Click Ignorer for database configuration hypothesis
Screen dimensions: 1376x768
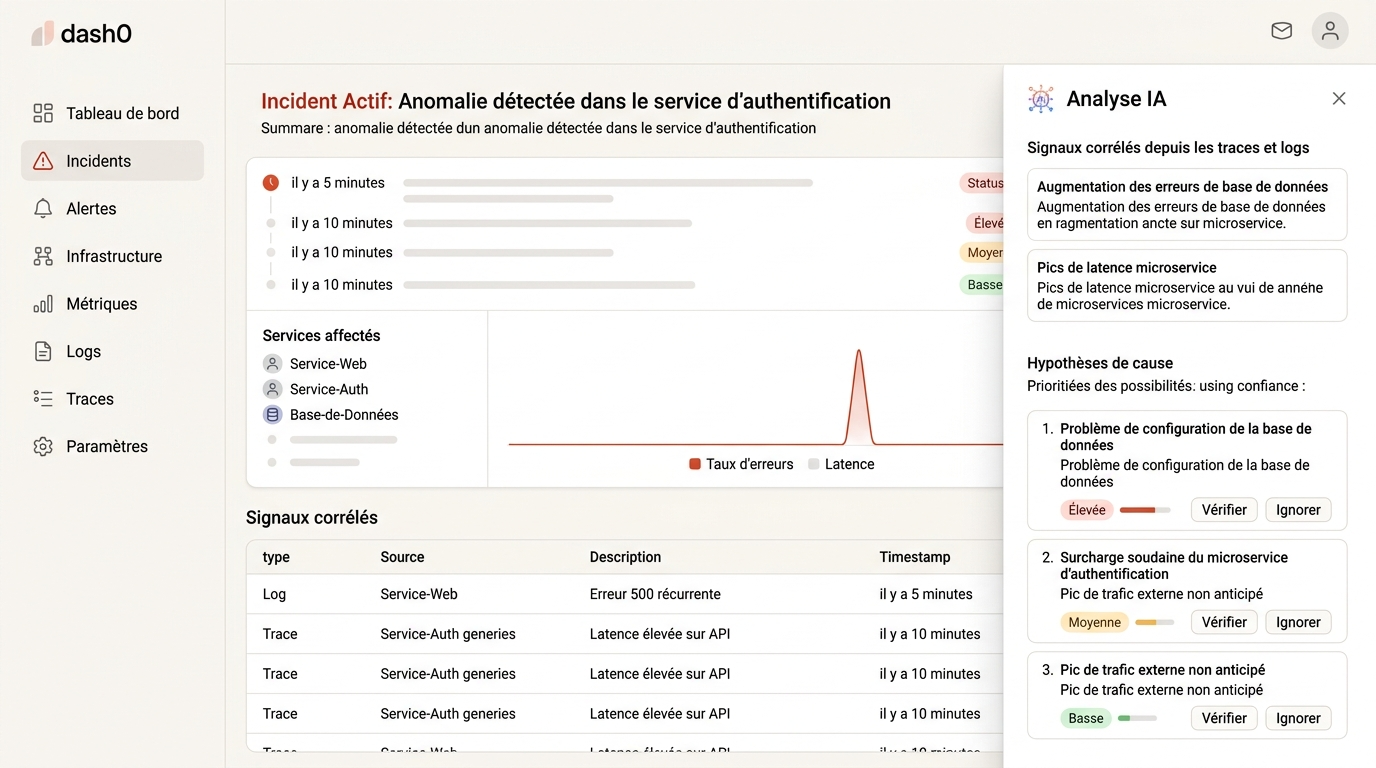[1298, 510]
